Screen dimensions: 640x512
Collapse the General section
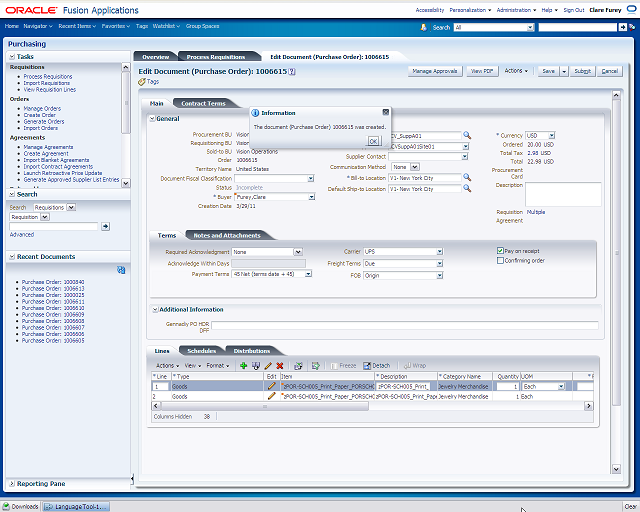tap(152, 118)
